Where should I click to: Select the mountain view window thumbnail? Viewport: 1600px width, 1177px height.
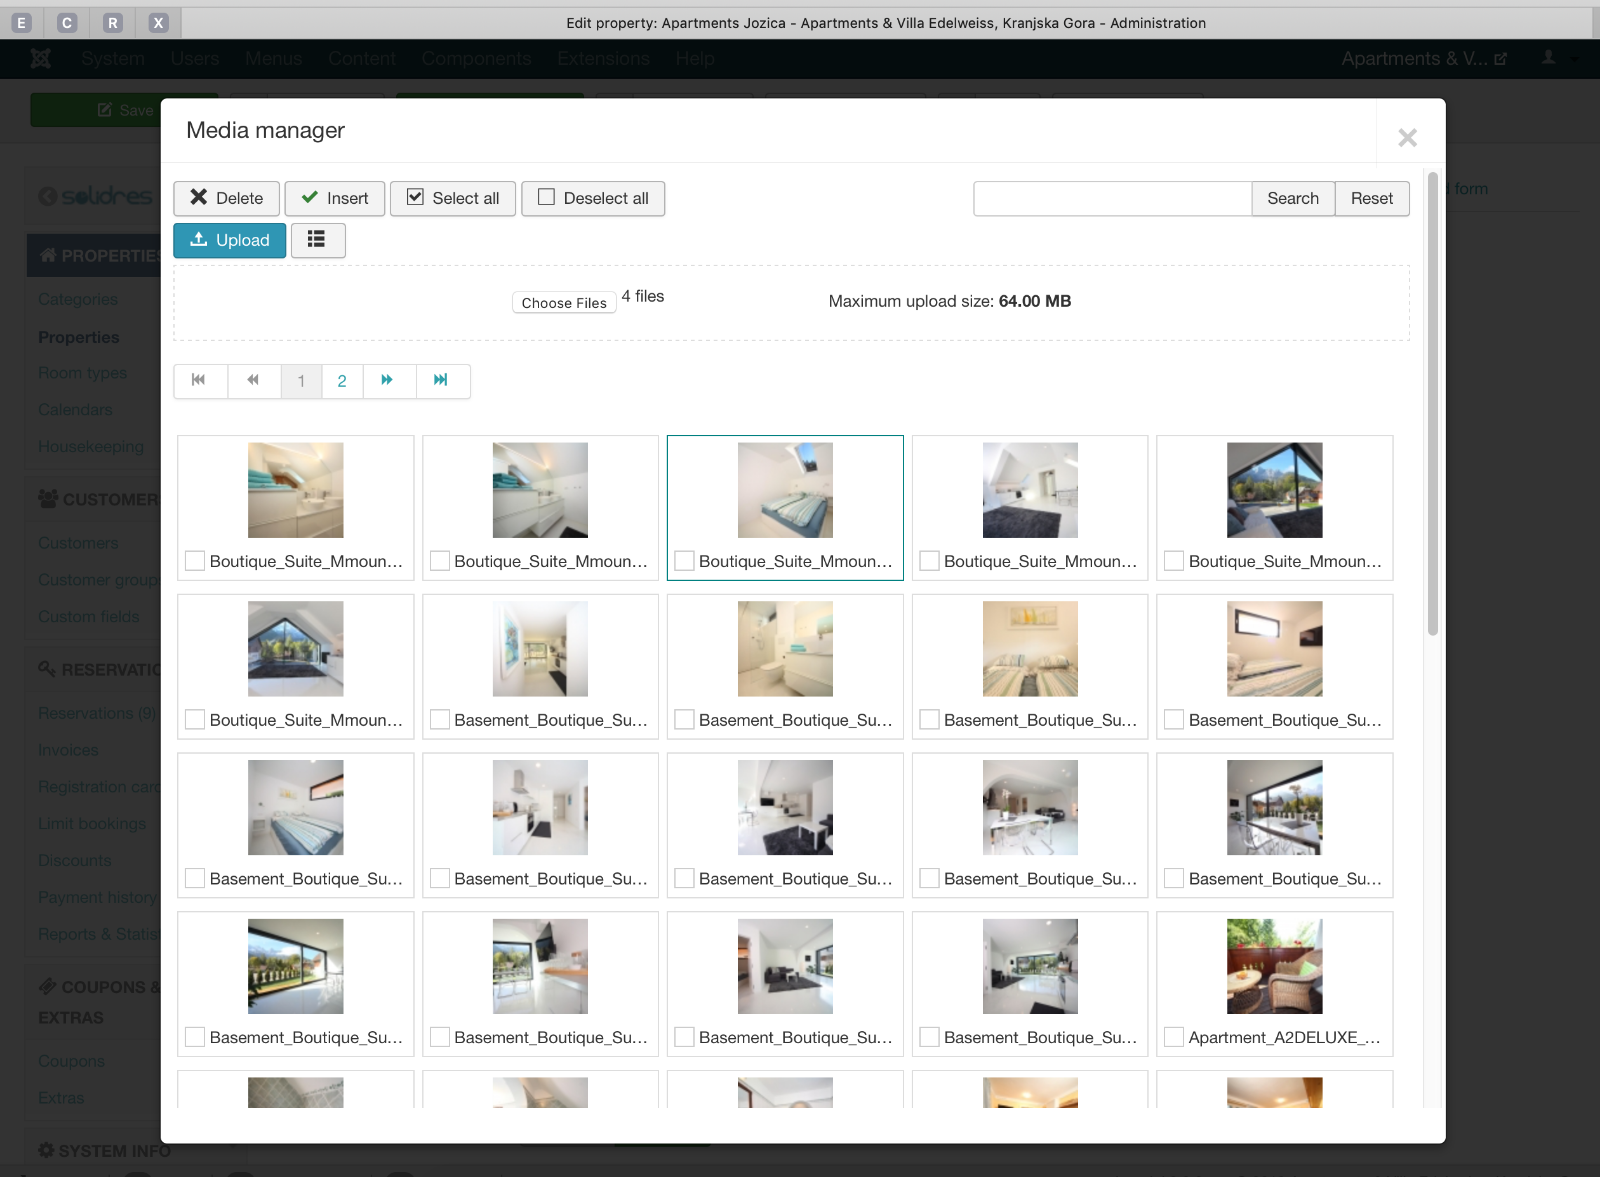pyautogui.click(x=1274, y=490)
